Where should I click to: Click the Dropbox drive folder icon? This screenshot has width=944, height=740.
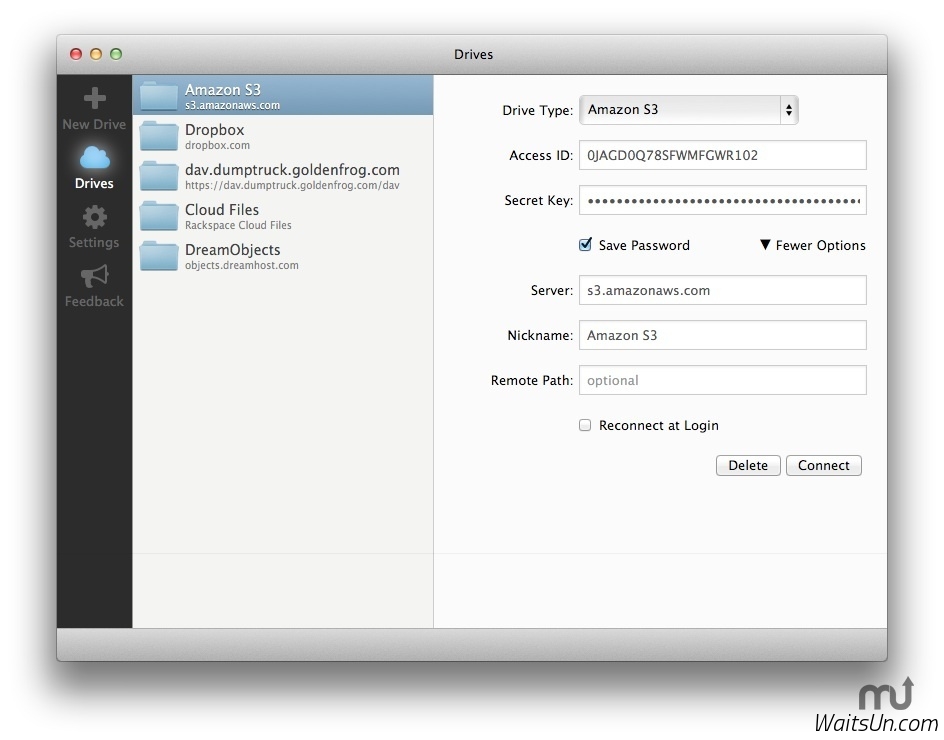coord(159,136)
